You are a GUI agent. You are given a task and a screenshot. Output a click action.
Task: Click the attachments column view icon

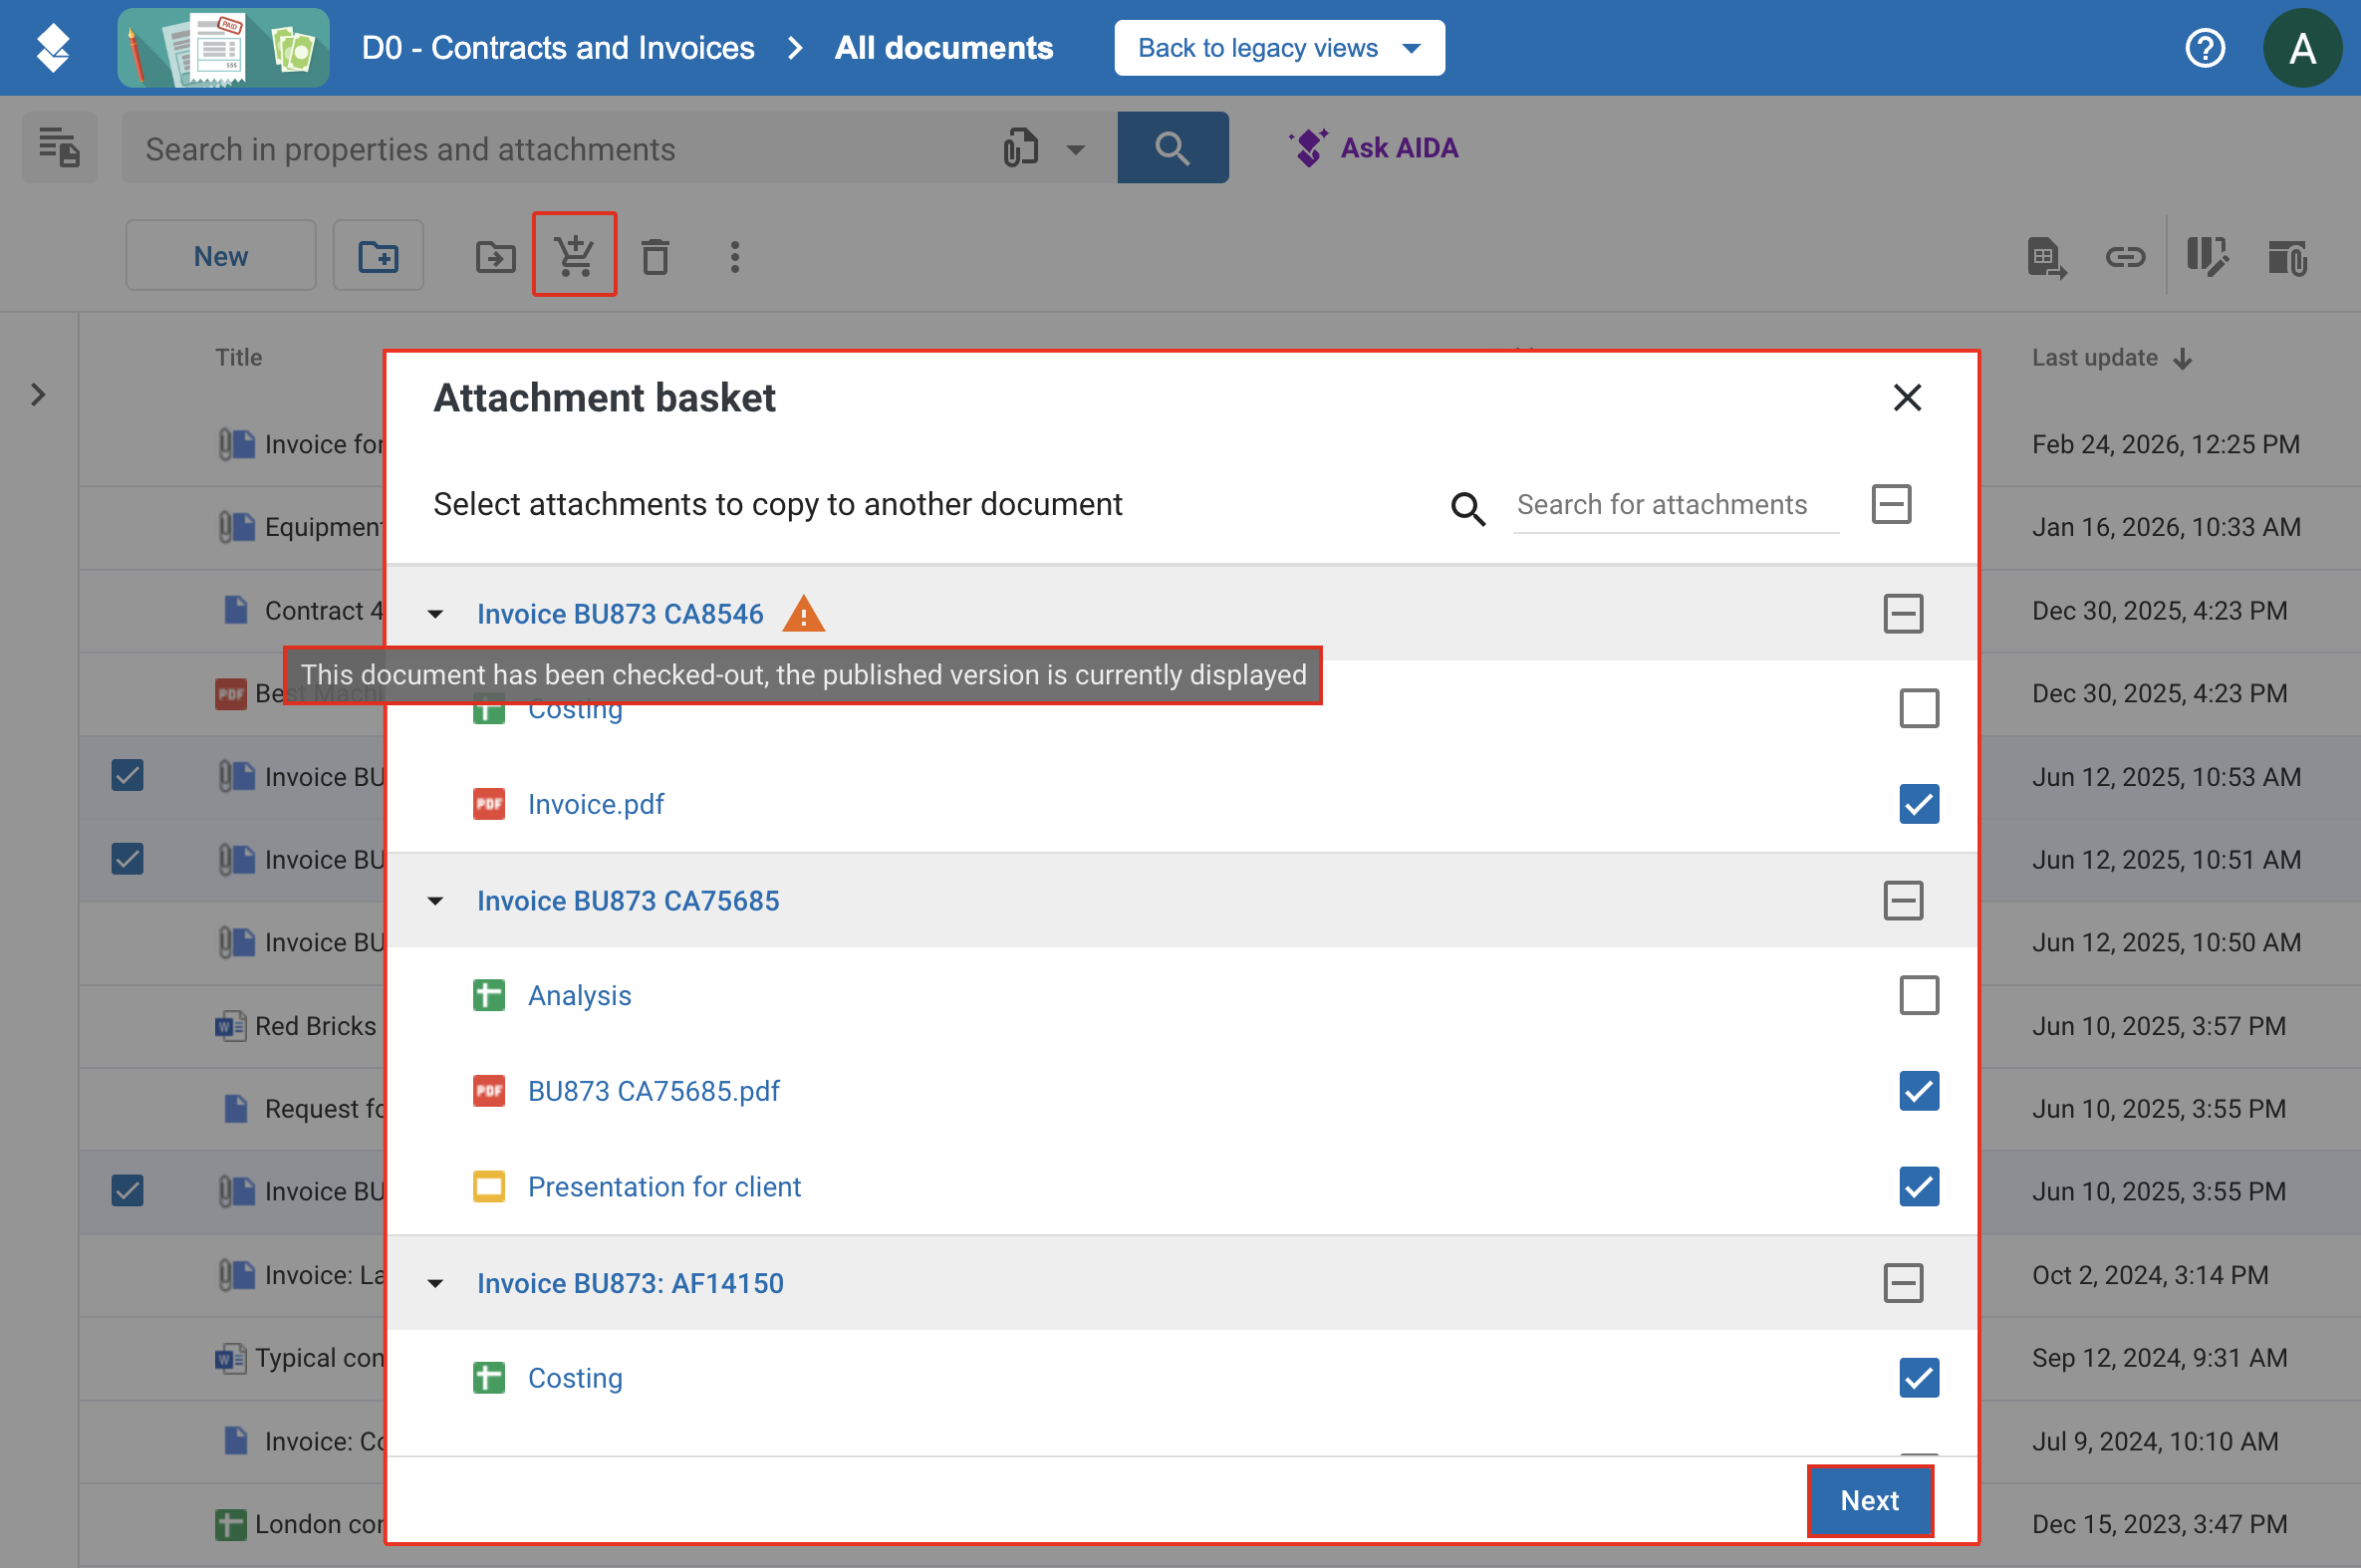click(2287, 258)
